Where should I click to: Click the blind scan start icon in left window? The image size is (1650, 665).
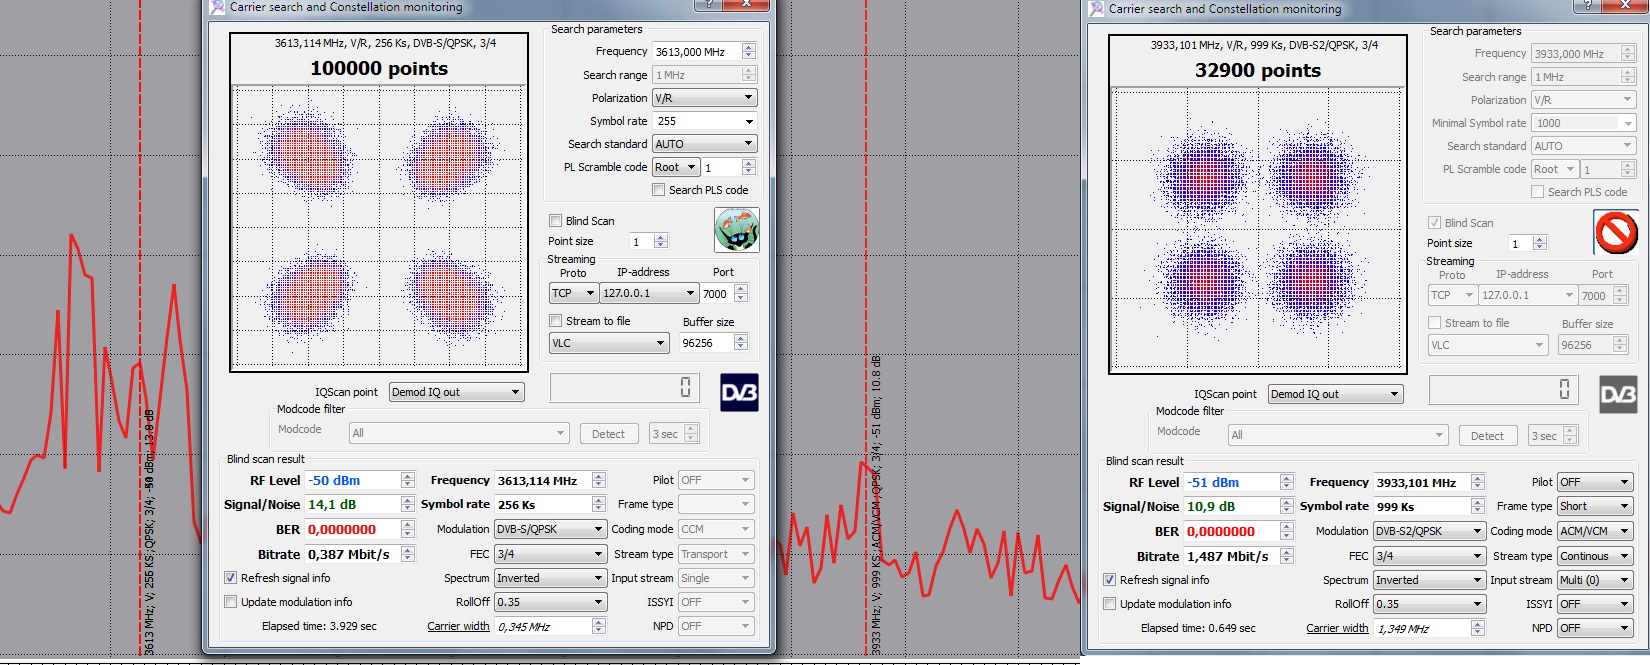click(736, 230)
